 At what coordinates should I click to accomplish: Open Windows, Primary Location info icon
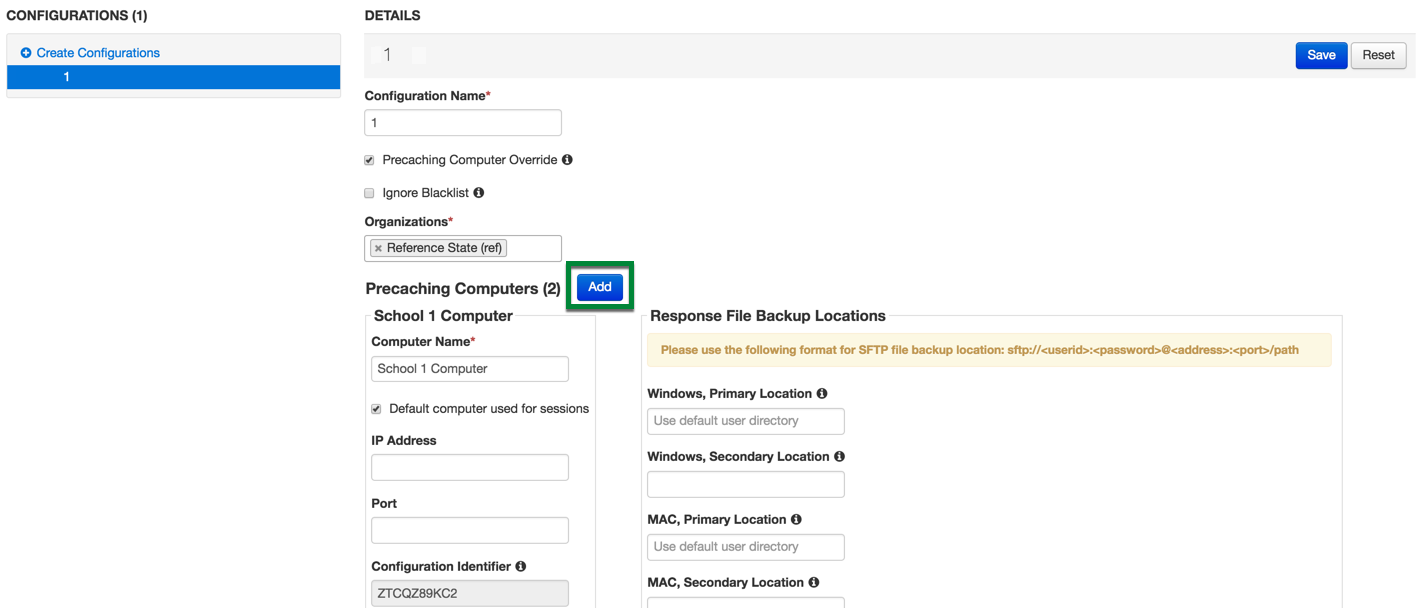(822, 394)
